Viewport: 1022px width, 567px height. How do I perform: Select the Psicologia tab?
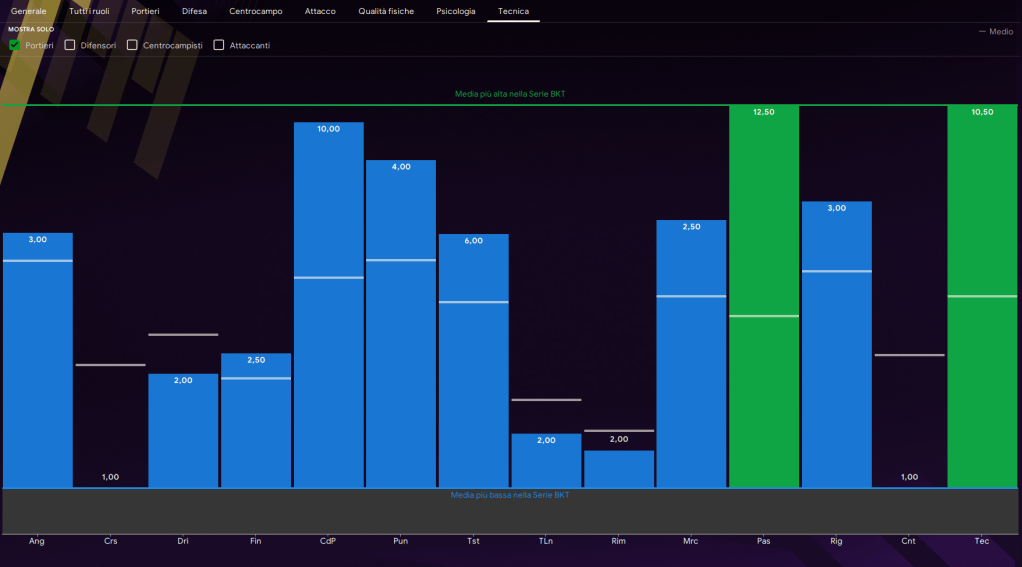click(x=456, y=11)
